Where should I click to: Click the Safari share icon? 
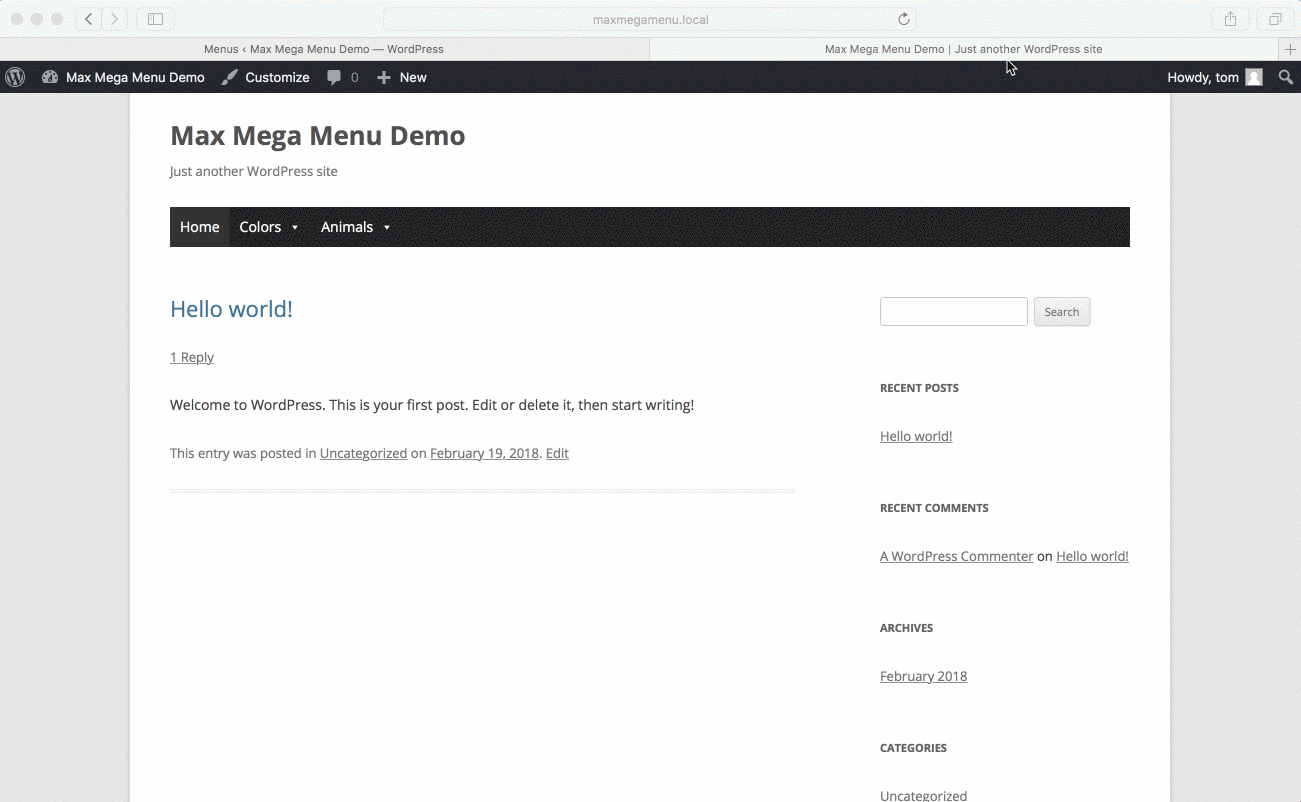coord(1231,19)
